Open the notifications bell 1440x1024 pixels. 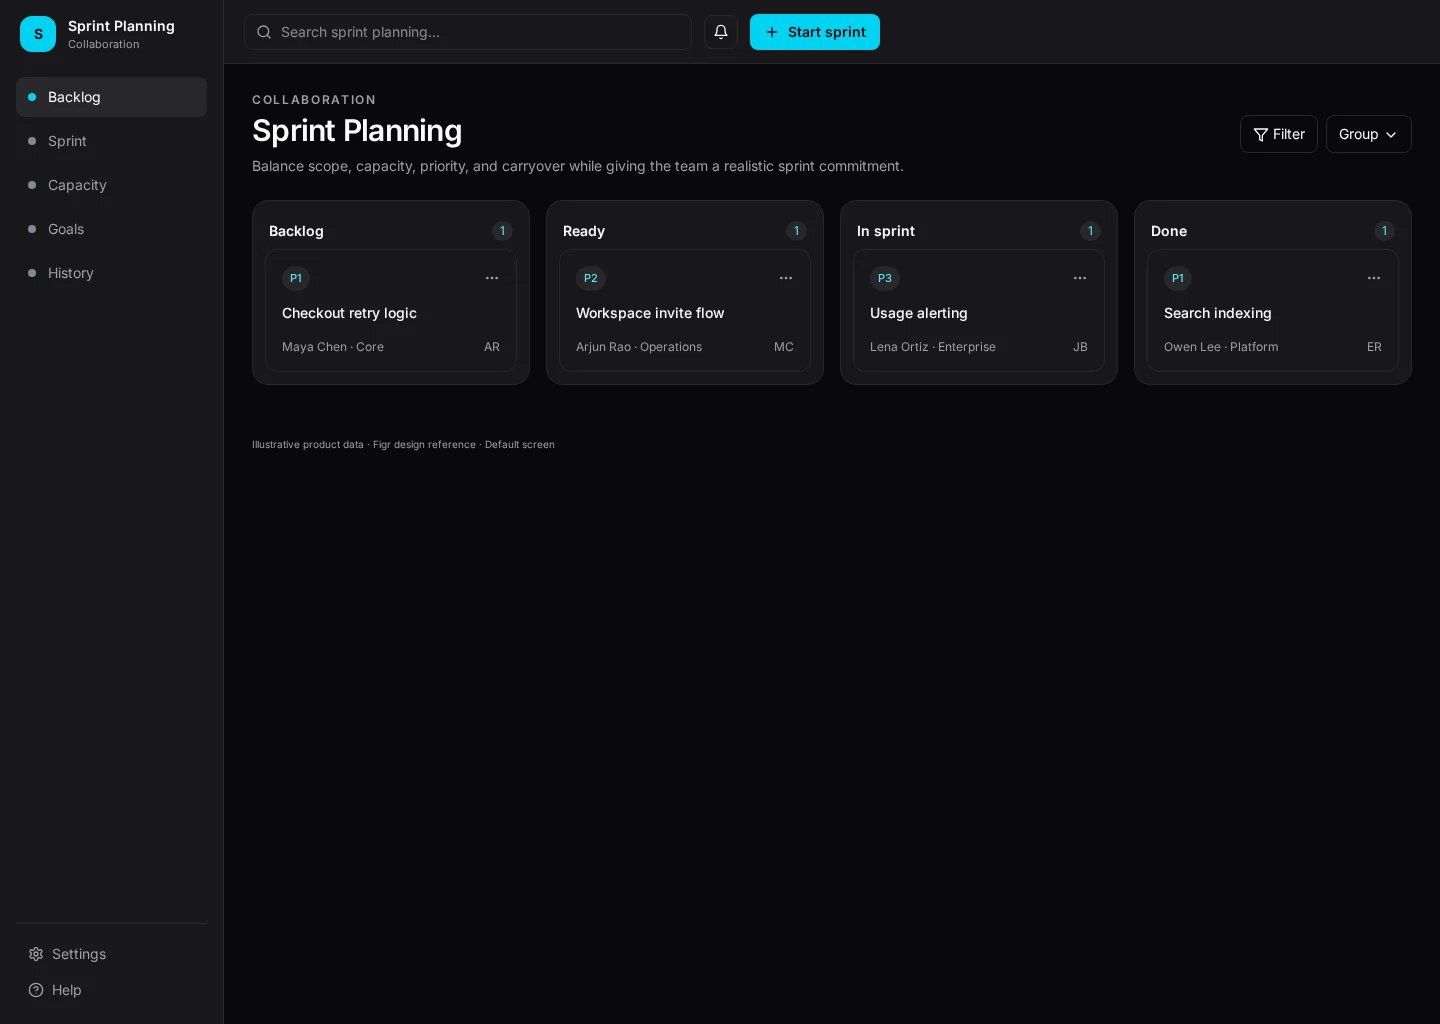point(721,32)
